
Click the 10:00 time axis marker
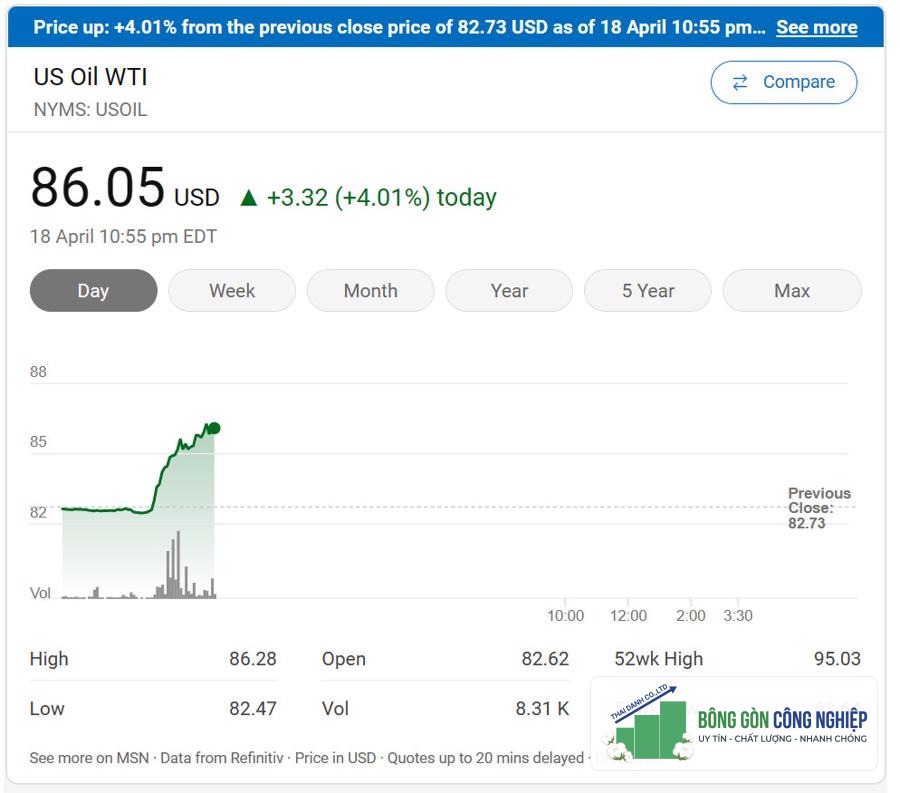(565, 616)
